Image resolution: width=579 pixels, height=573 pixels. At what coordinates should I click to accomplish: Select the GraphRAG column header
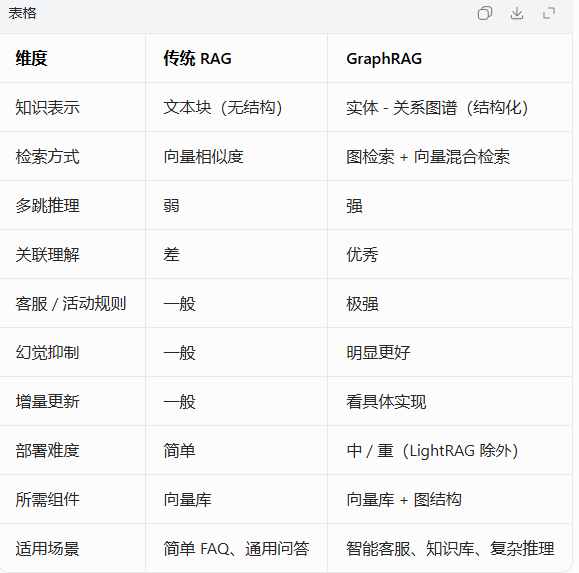[384, 58]
